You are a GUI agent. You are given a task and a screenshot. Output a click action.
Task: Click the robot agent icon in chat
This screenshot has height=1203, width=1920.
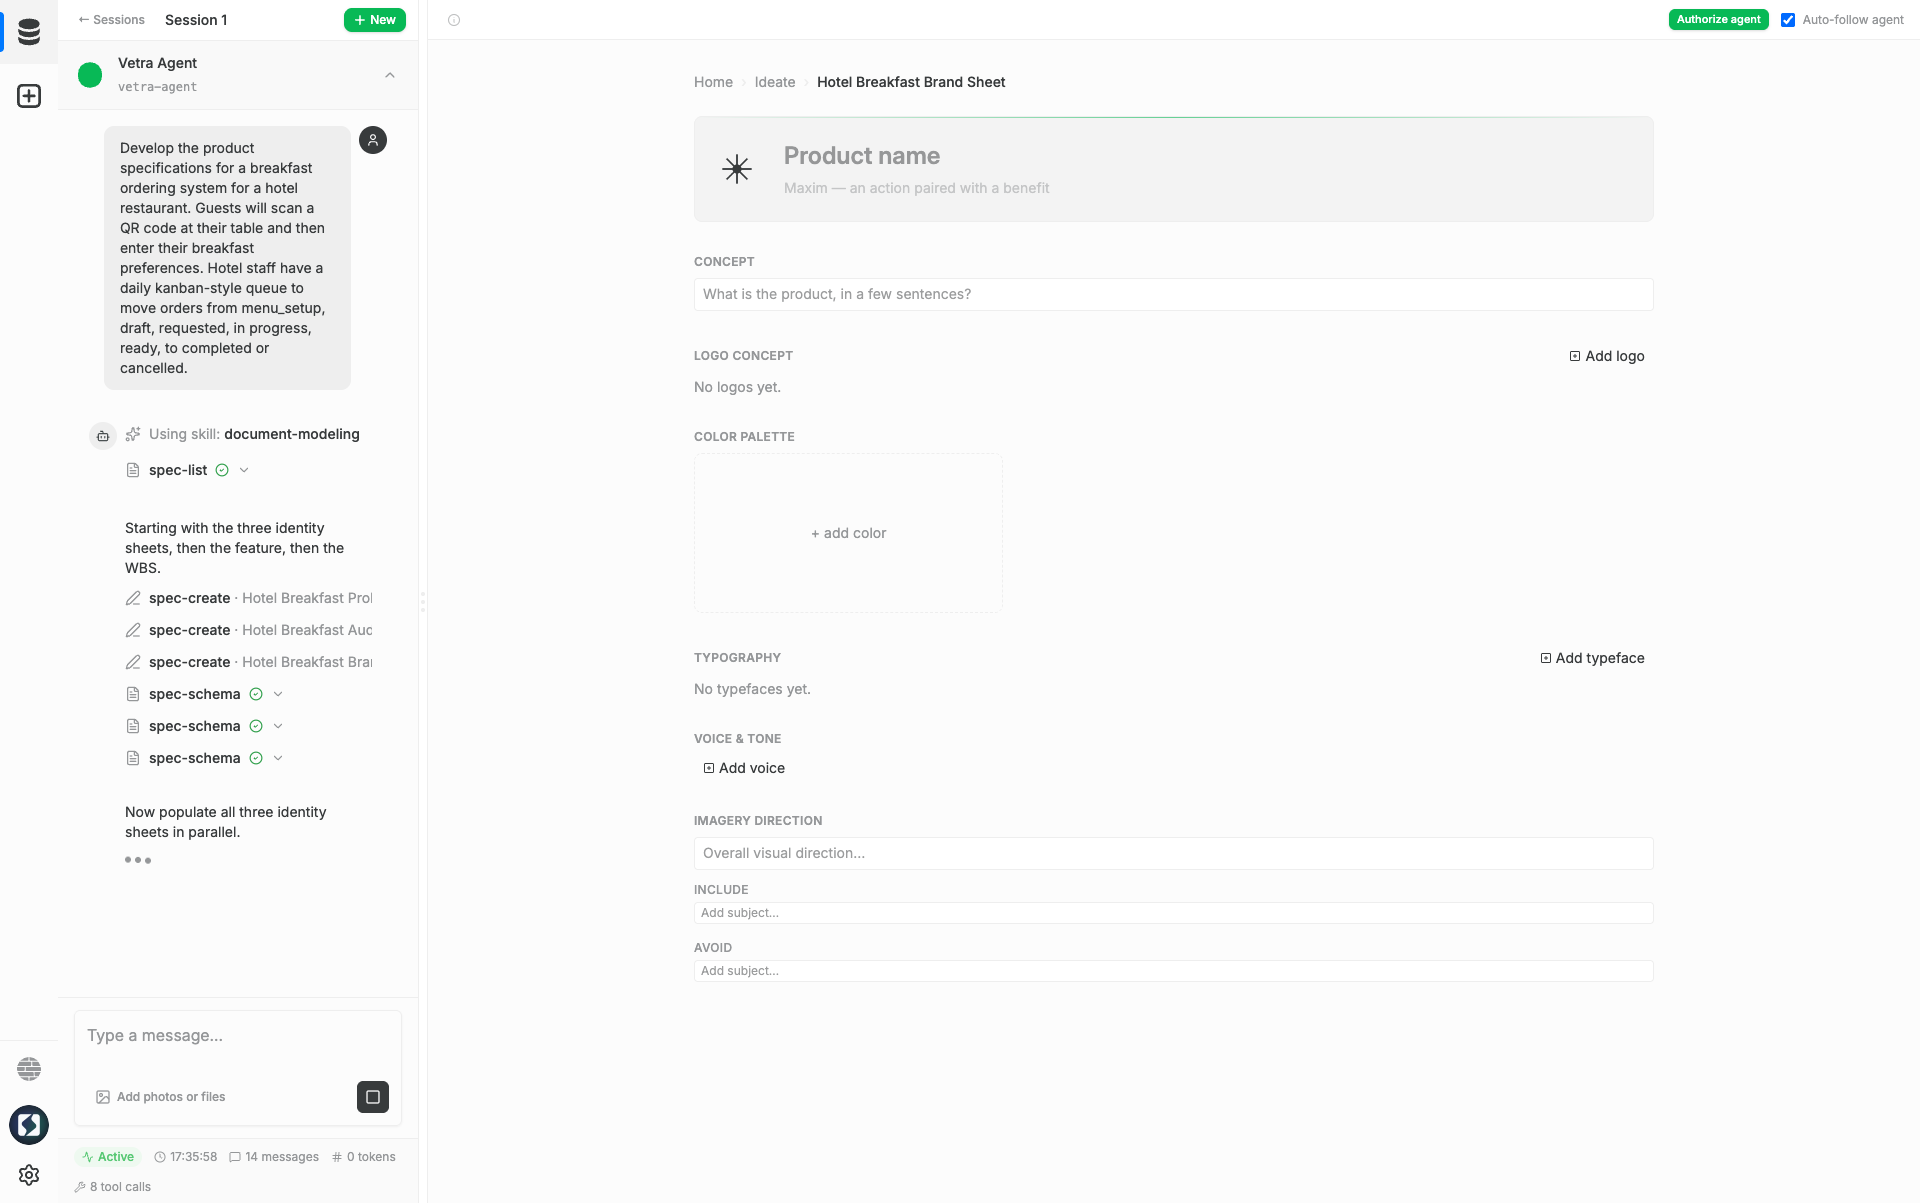[103, 436]
